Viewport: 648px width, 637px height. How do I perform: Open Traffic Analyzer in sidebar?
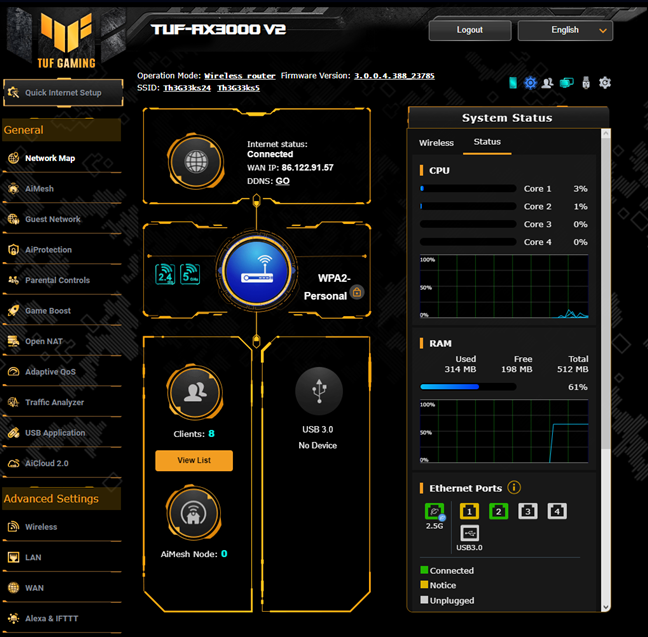coord(62,403)
